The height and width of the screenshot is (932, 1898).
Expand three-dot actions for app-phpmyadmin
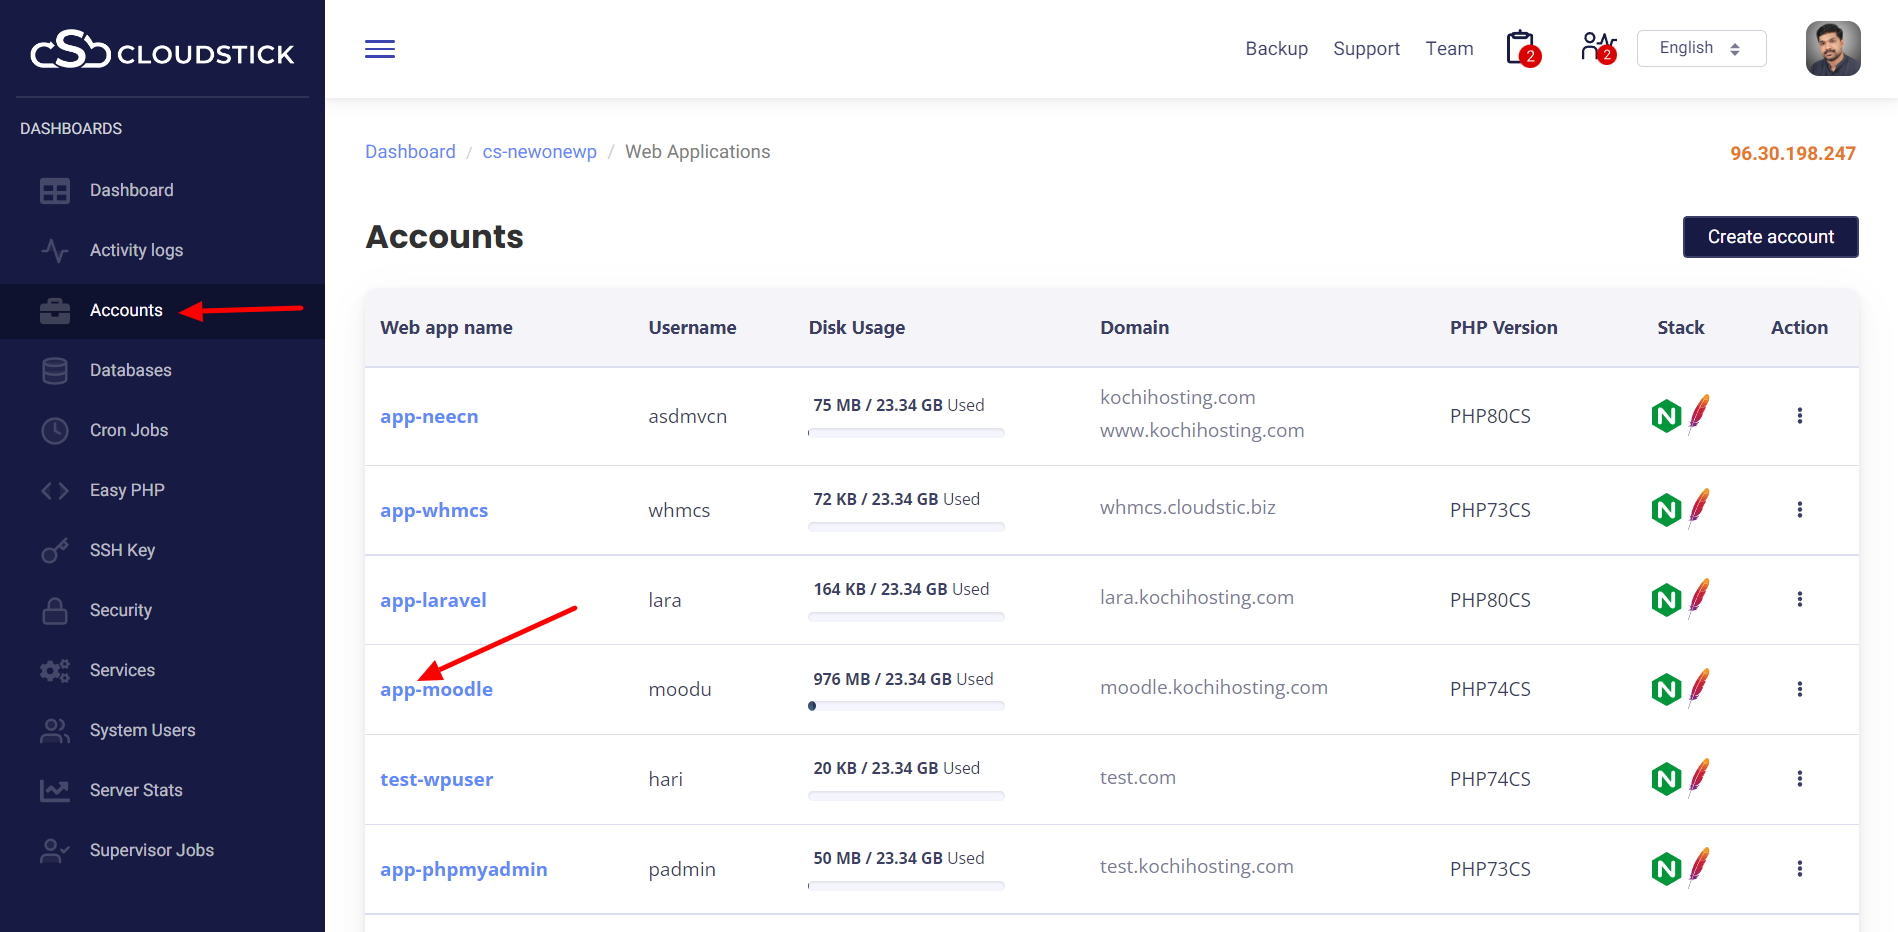pyautogui.click(x=1799, y=869)
